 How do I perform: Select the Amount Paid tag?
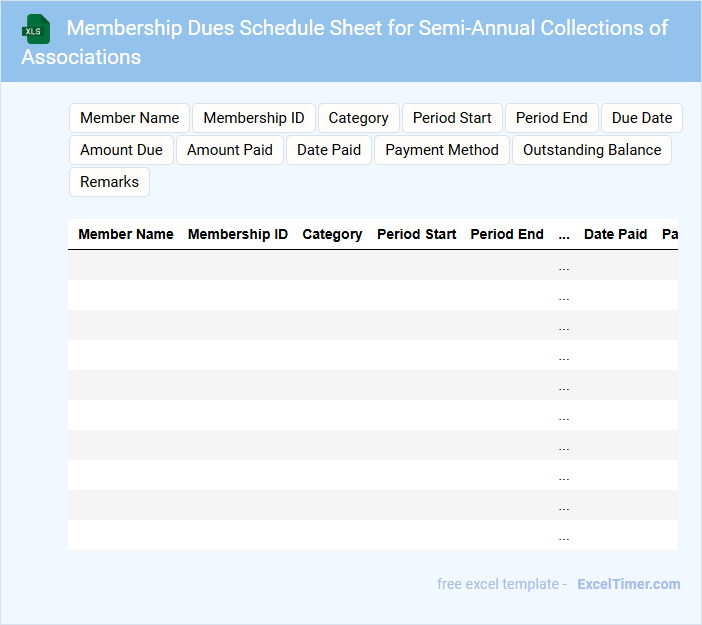pyautogui.click(x=229, y=150)
